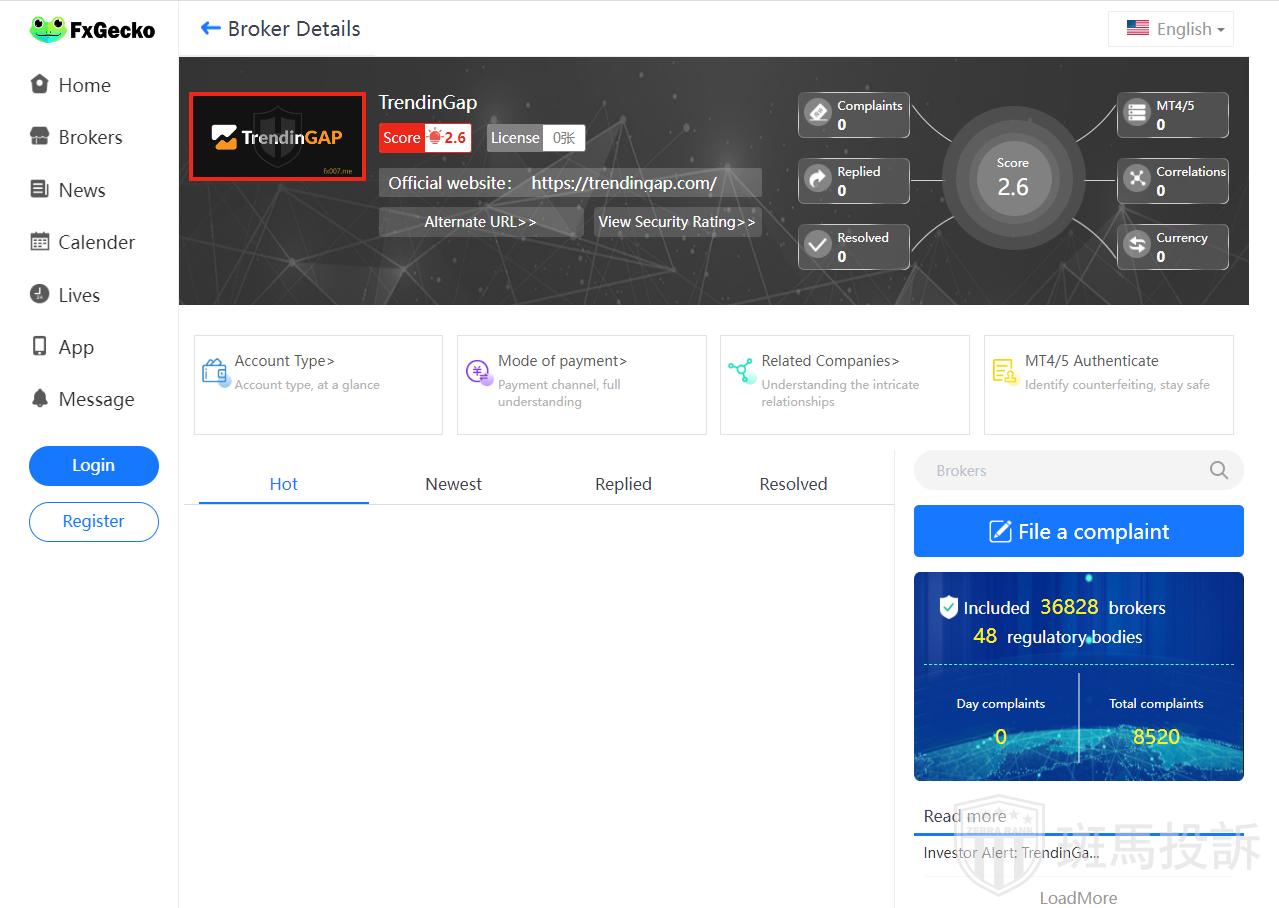
Task: Click the FxGecko frog logo
Action: [x=47, y=30]
